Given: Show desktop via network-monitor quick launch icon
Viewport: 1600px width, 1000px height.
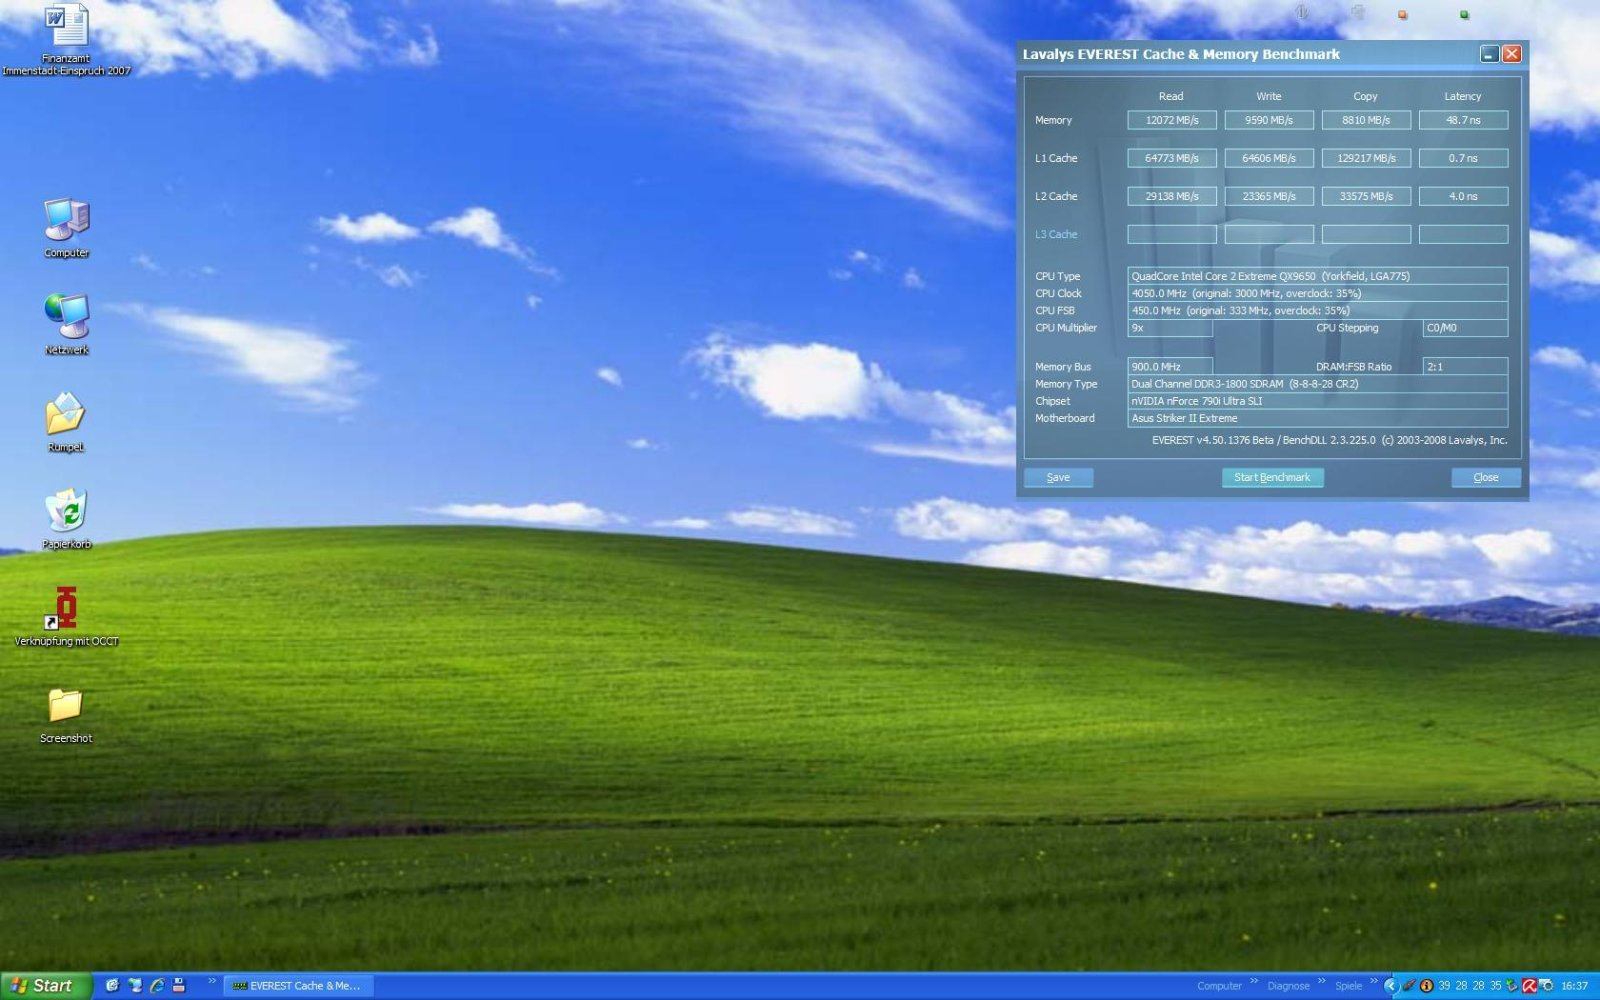Looking at the screenshot, I should tap(135, 985).
